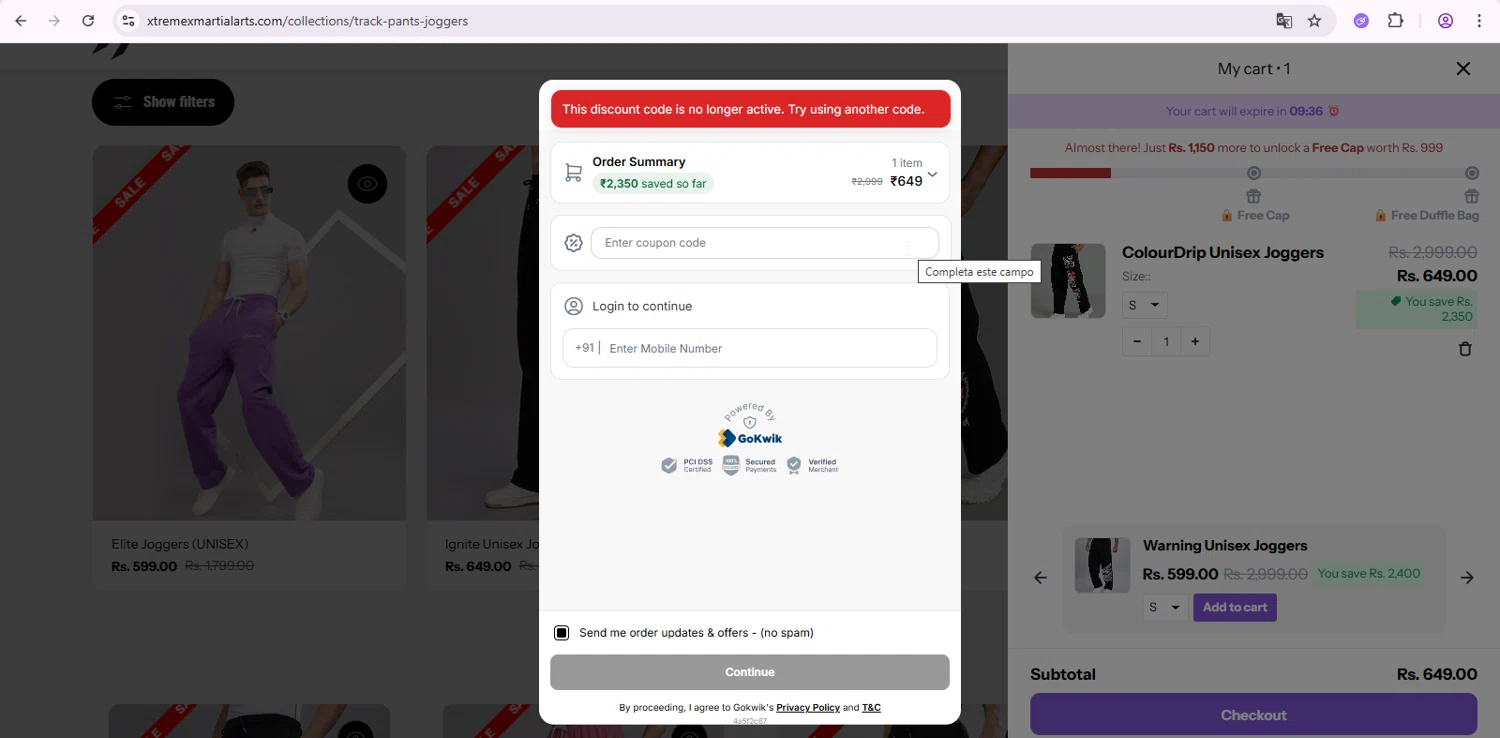Viewport: 1500px width, 738px height.
Task: Click the Free Duffle Bag gift icon
Action: 1471,196
